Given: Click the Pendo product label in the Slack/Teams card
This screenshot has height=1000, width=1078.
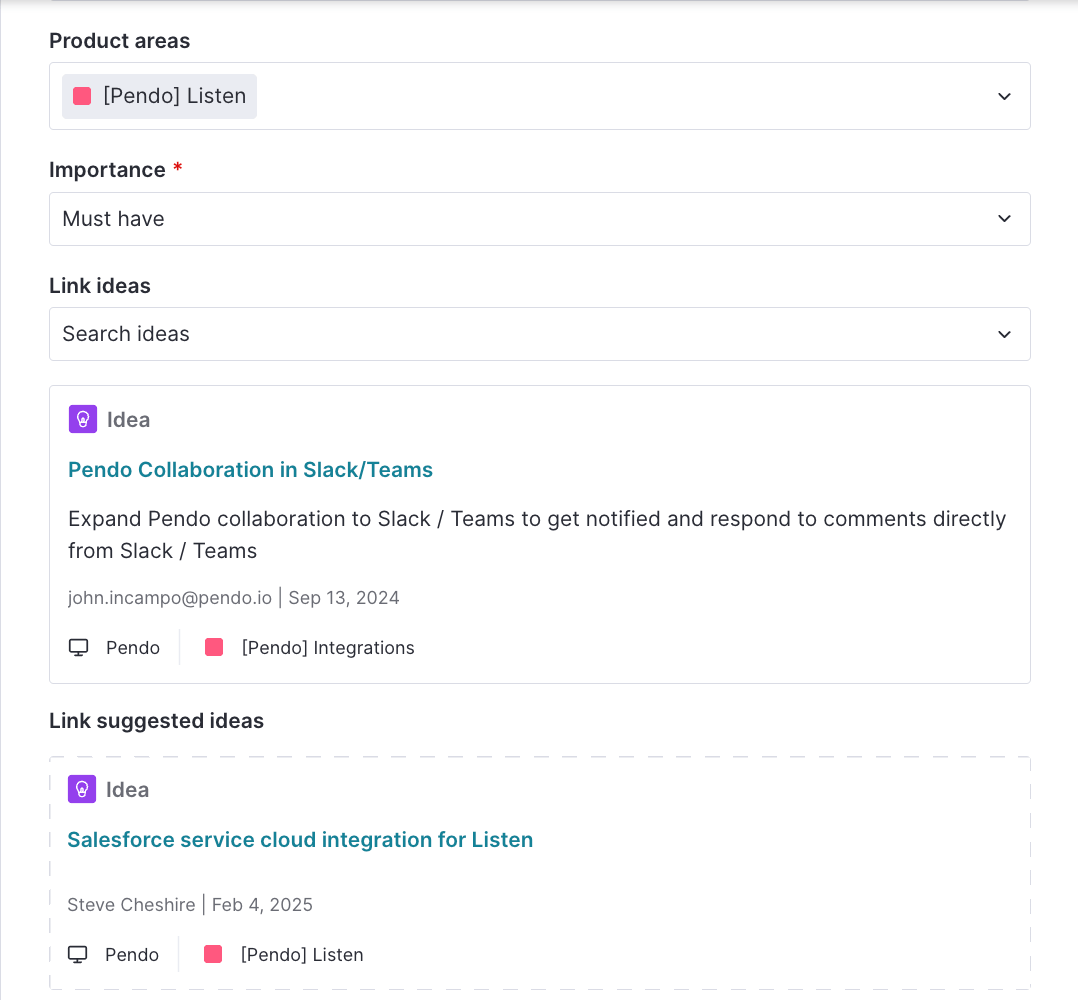Looking at the screenshot, I should (x=133, y=647).
